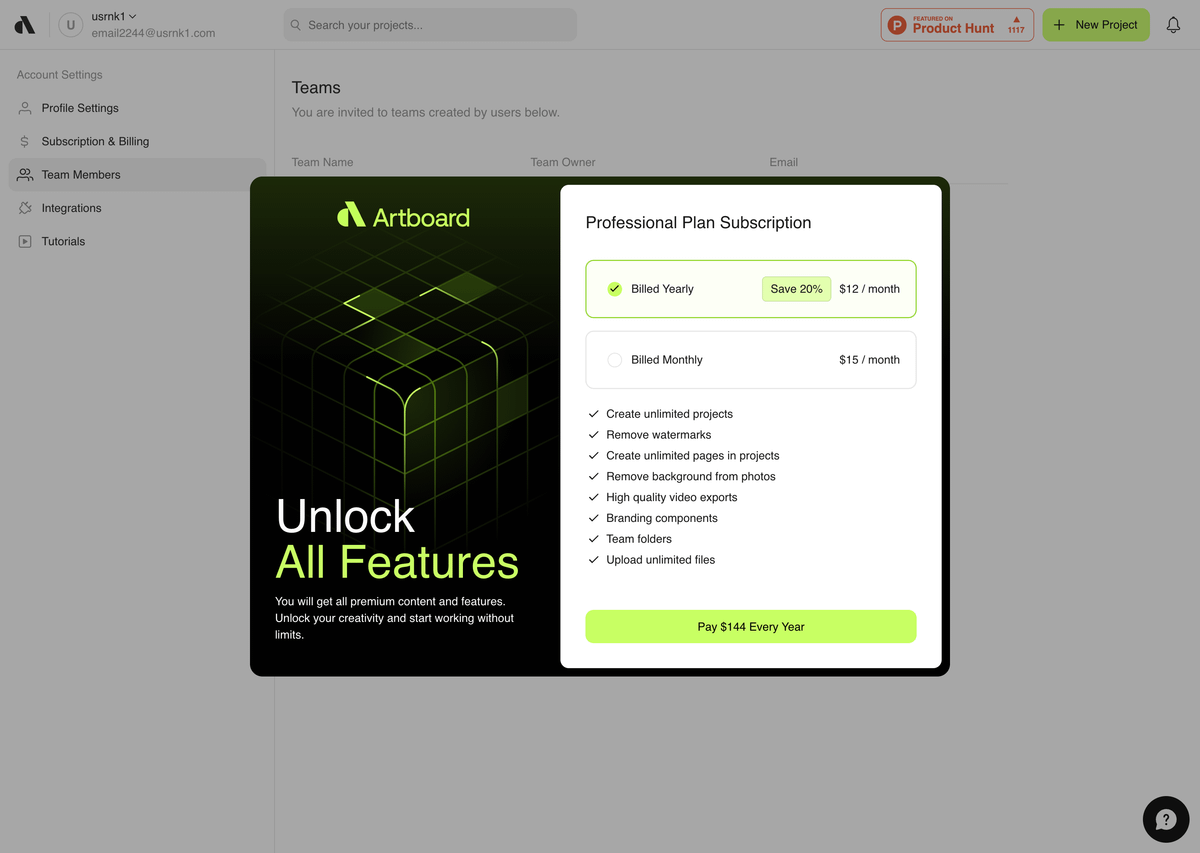The image size is (1200, 853).
Task: Expand the usrnk1 account dropdown chevron
Action: pyautogui.click(x=133, y=16)
